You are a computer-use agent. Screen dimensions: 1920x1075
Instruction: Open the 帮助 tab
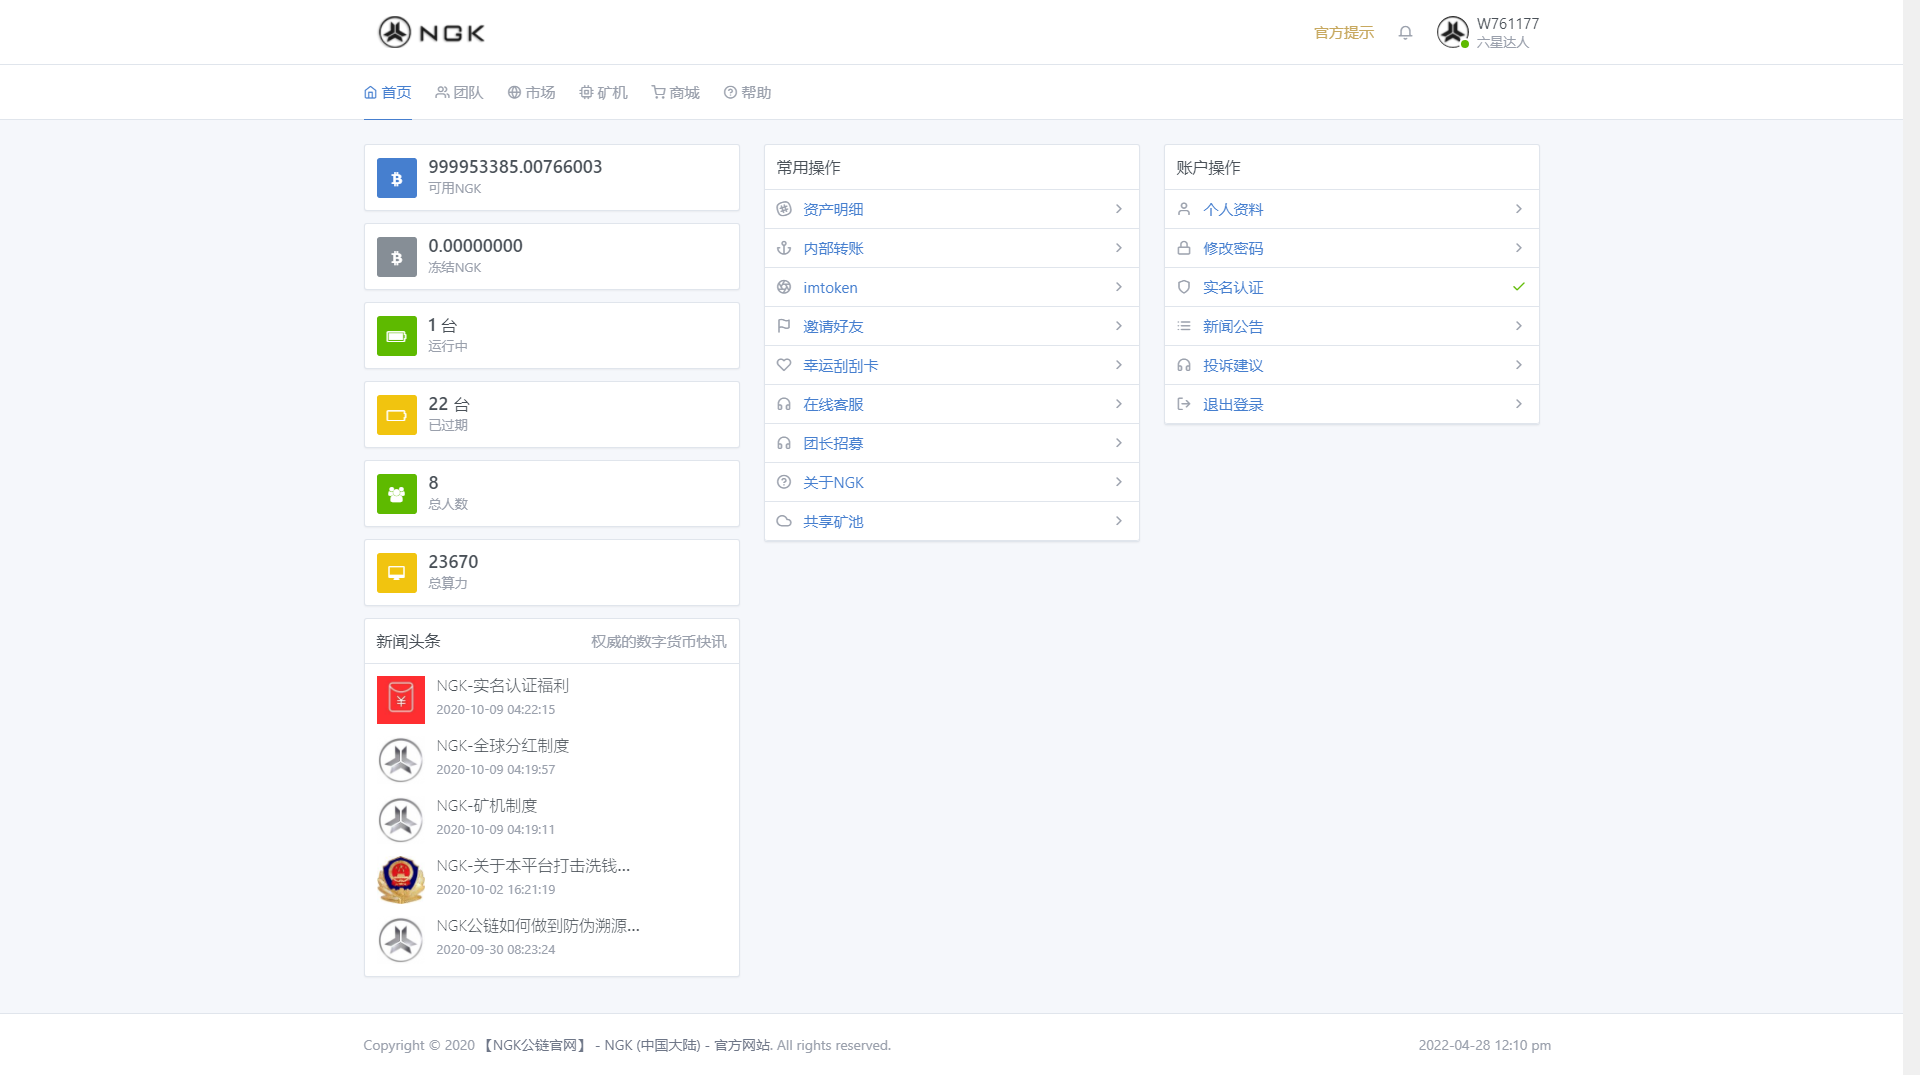pos(747,92)
